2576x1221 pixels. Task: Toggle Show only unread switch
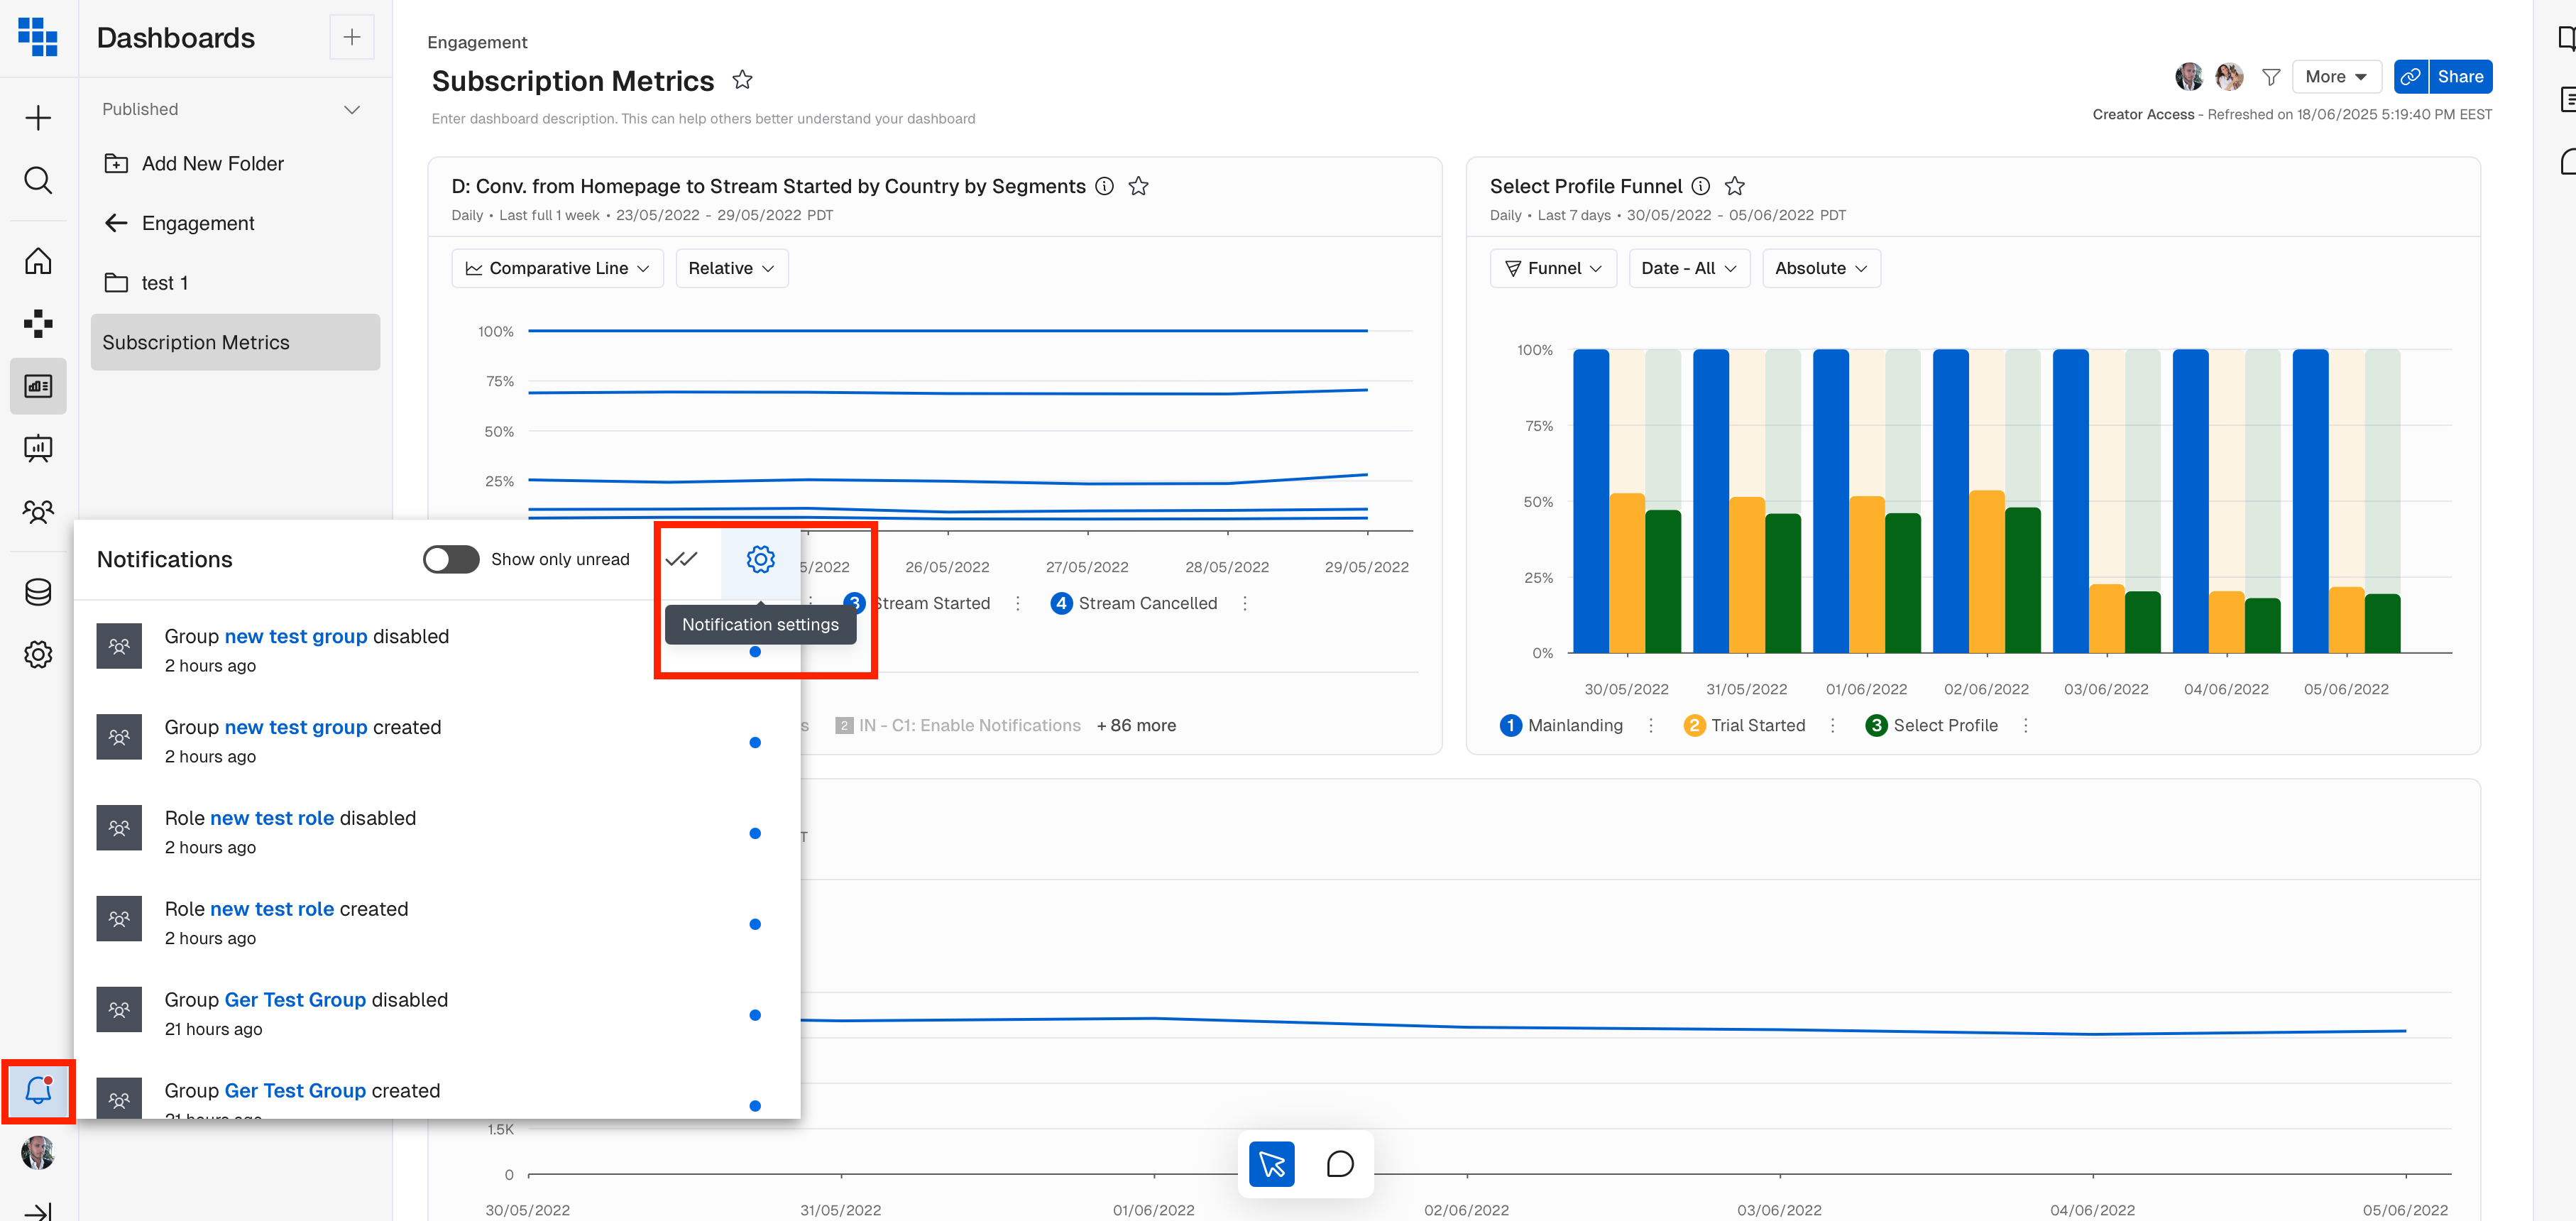(x=451, y=559)
